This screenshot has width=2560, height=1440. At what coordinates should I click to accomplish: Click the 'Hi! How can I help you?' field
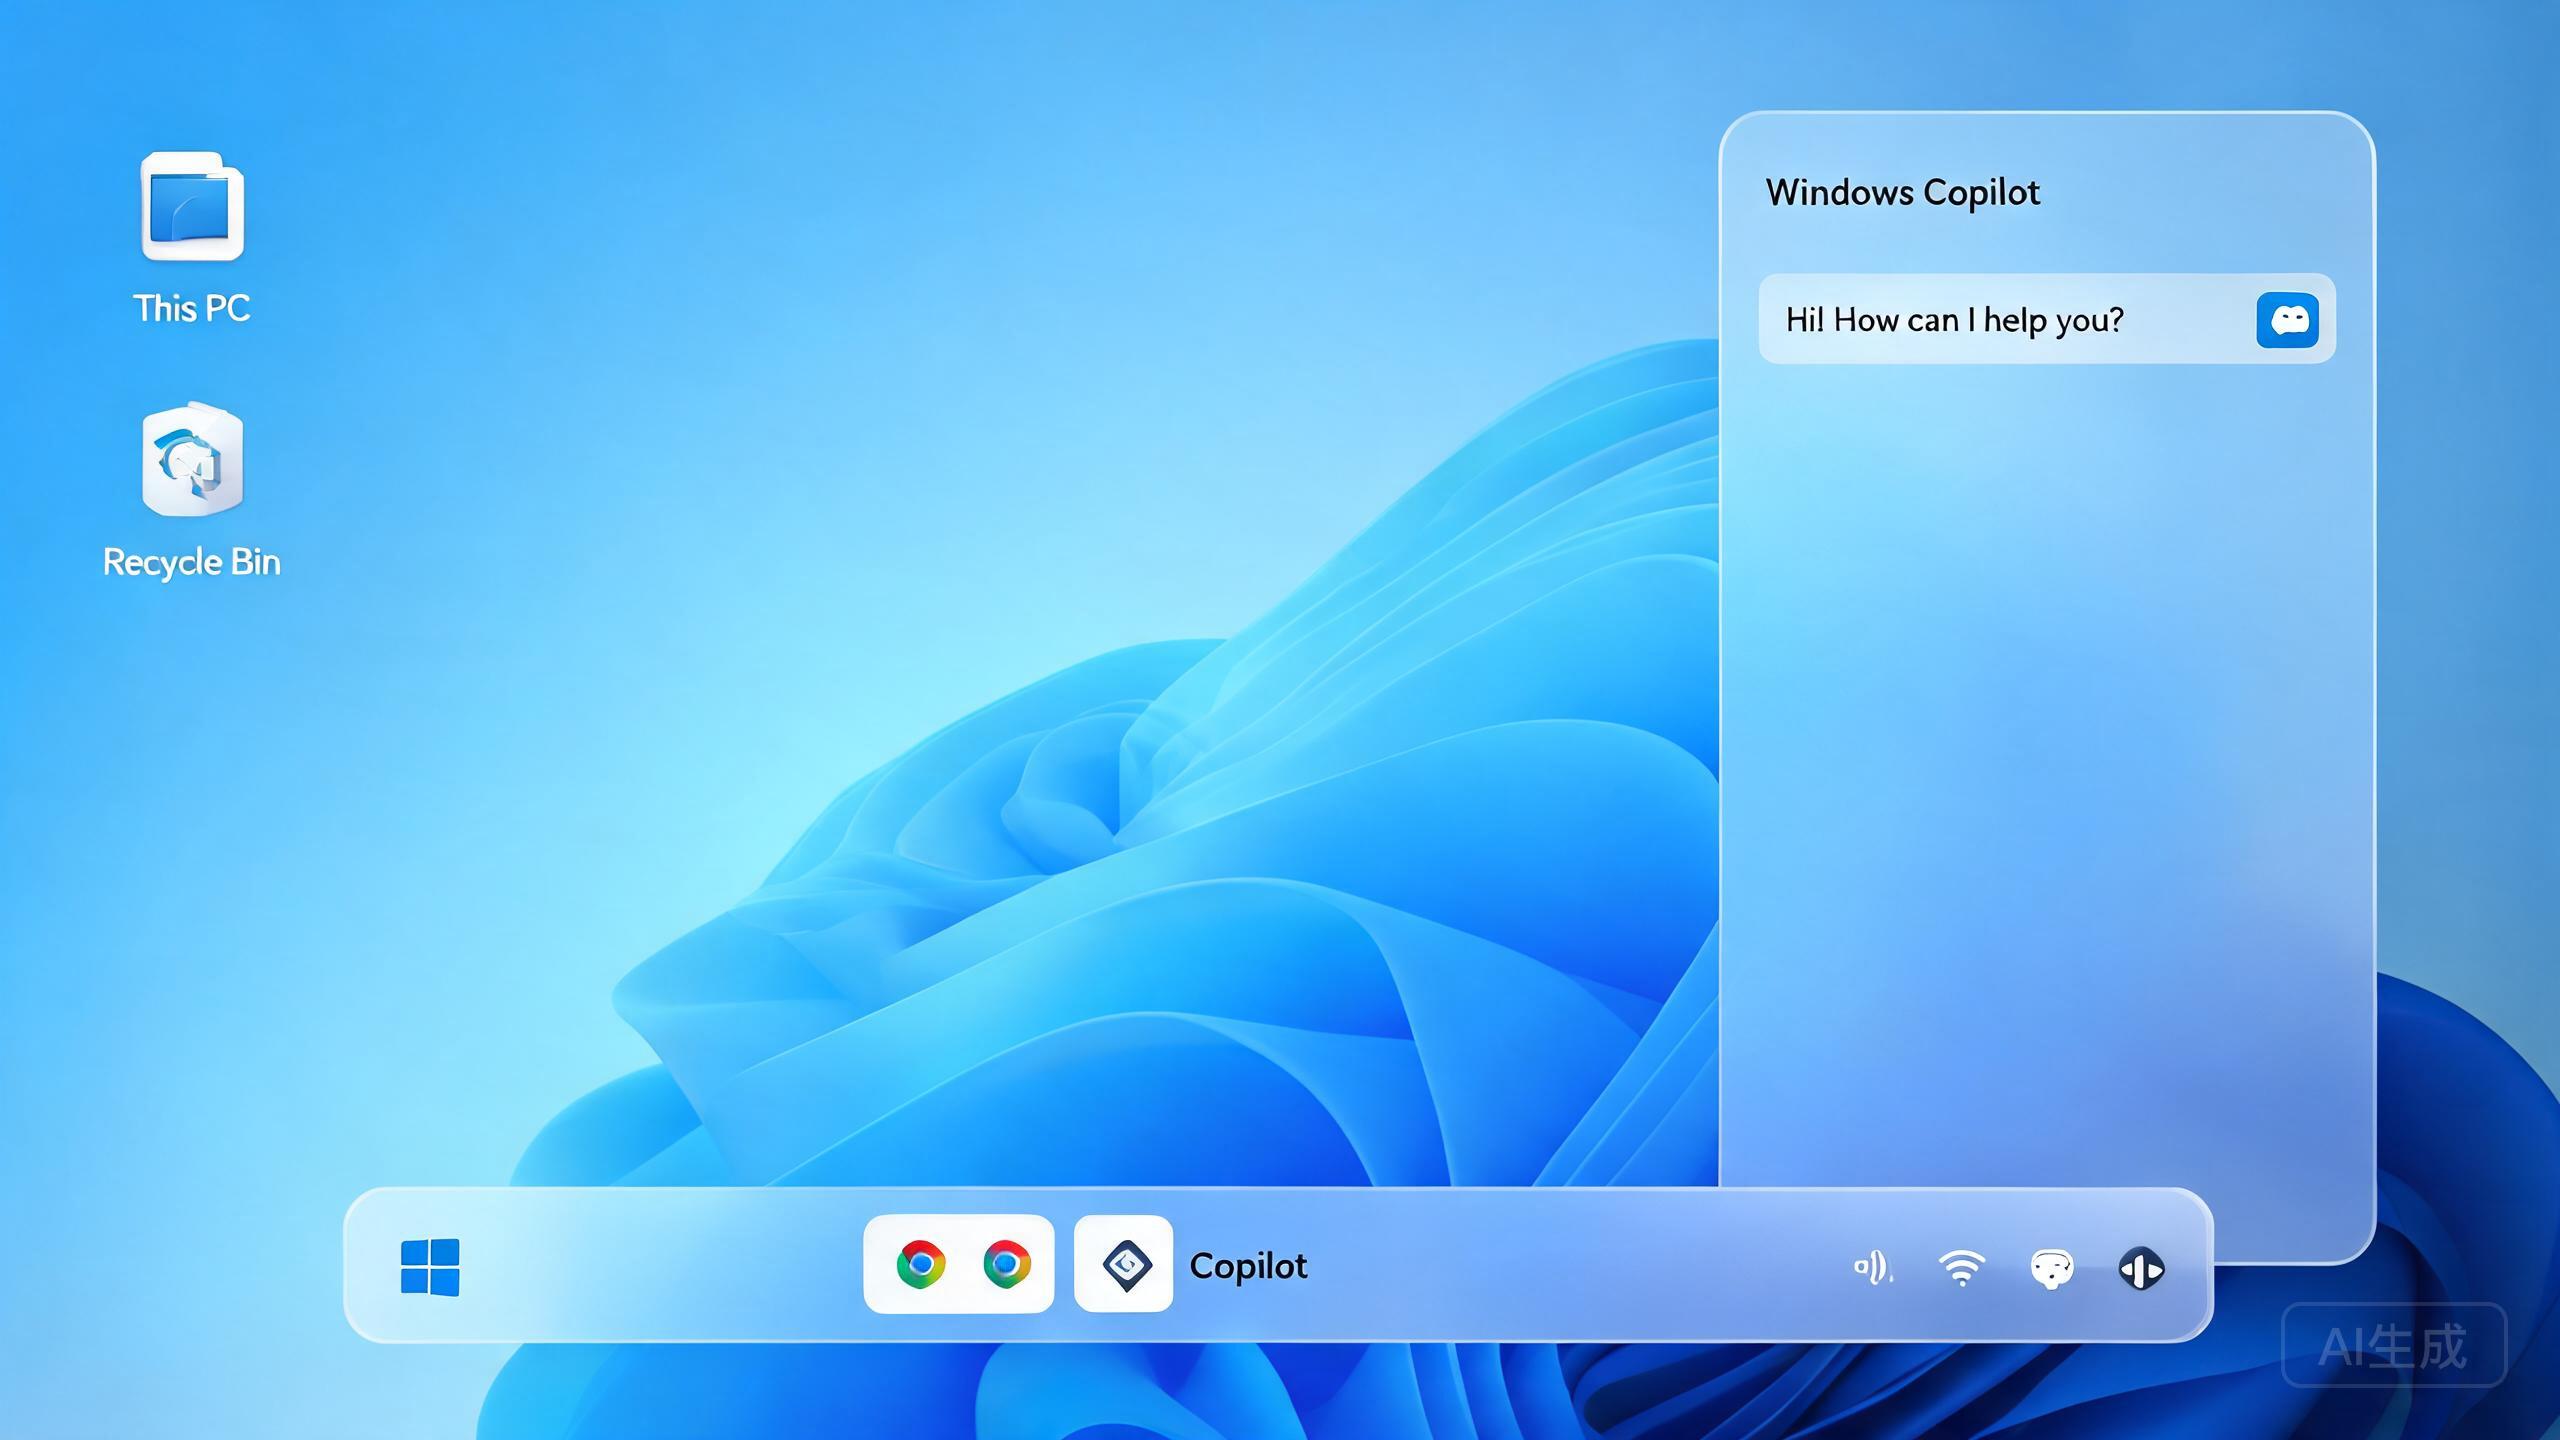2047,319
